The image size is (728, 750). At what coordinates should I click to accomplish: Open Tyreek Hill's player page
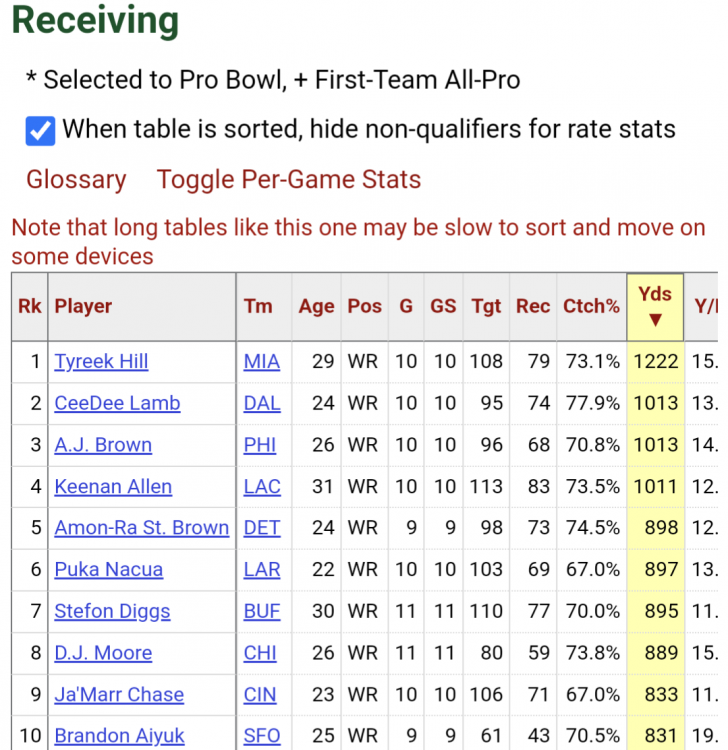[101, 361]
